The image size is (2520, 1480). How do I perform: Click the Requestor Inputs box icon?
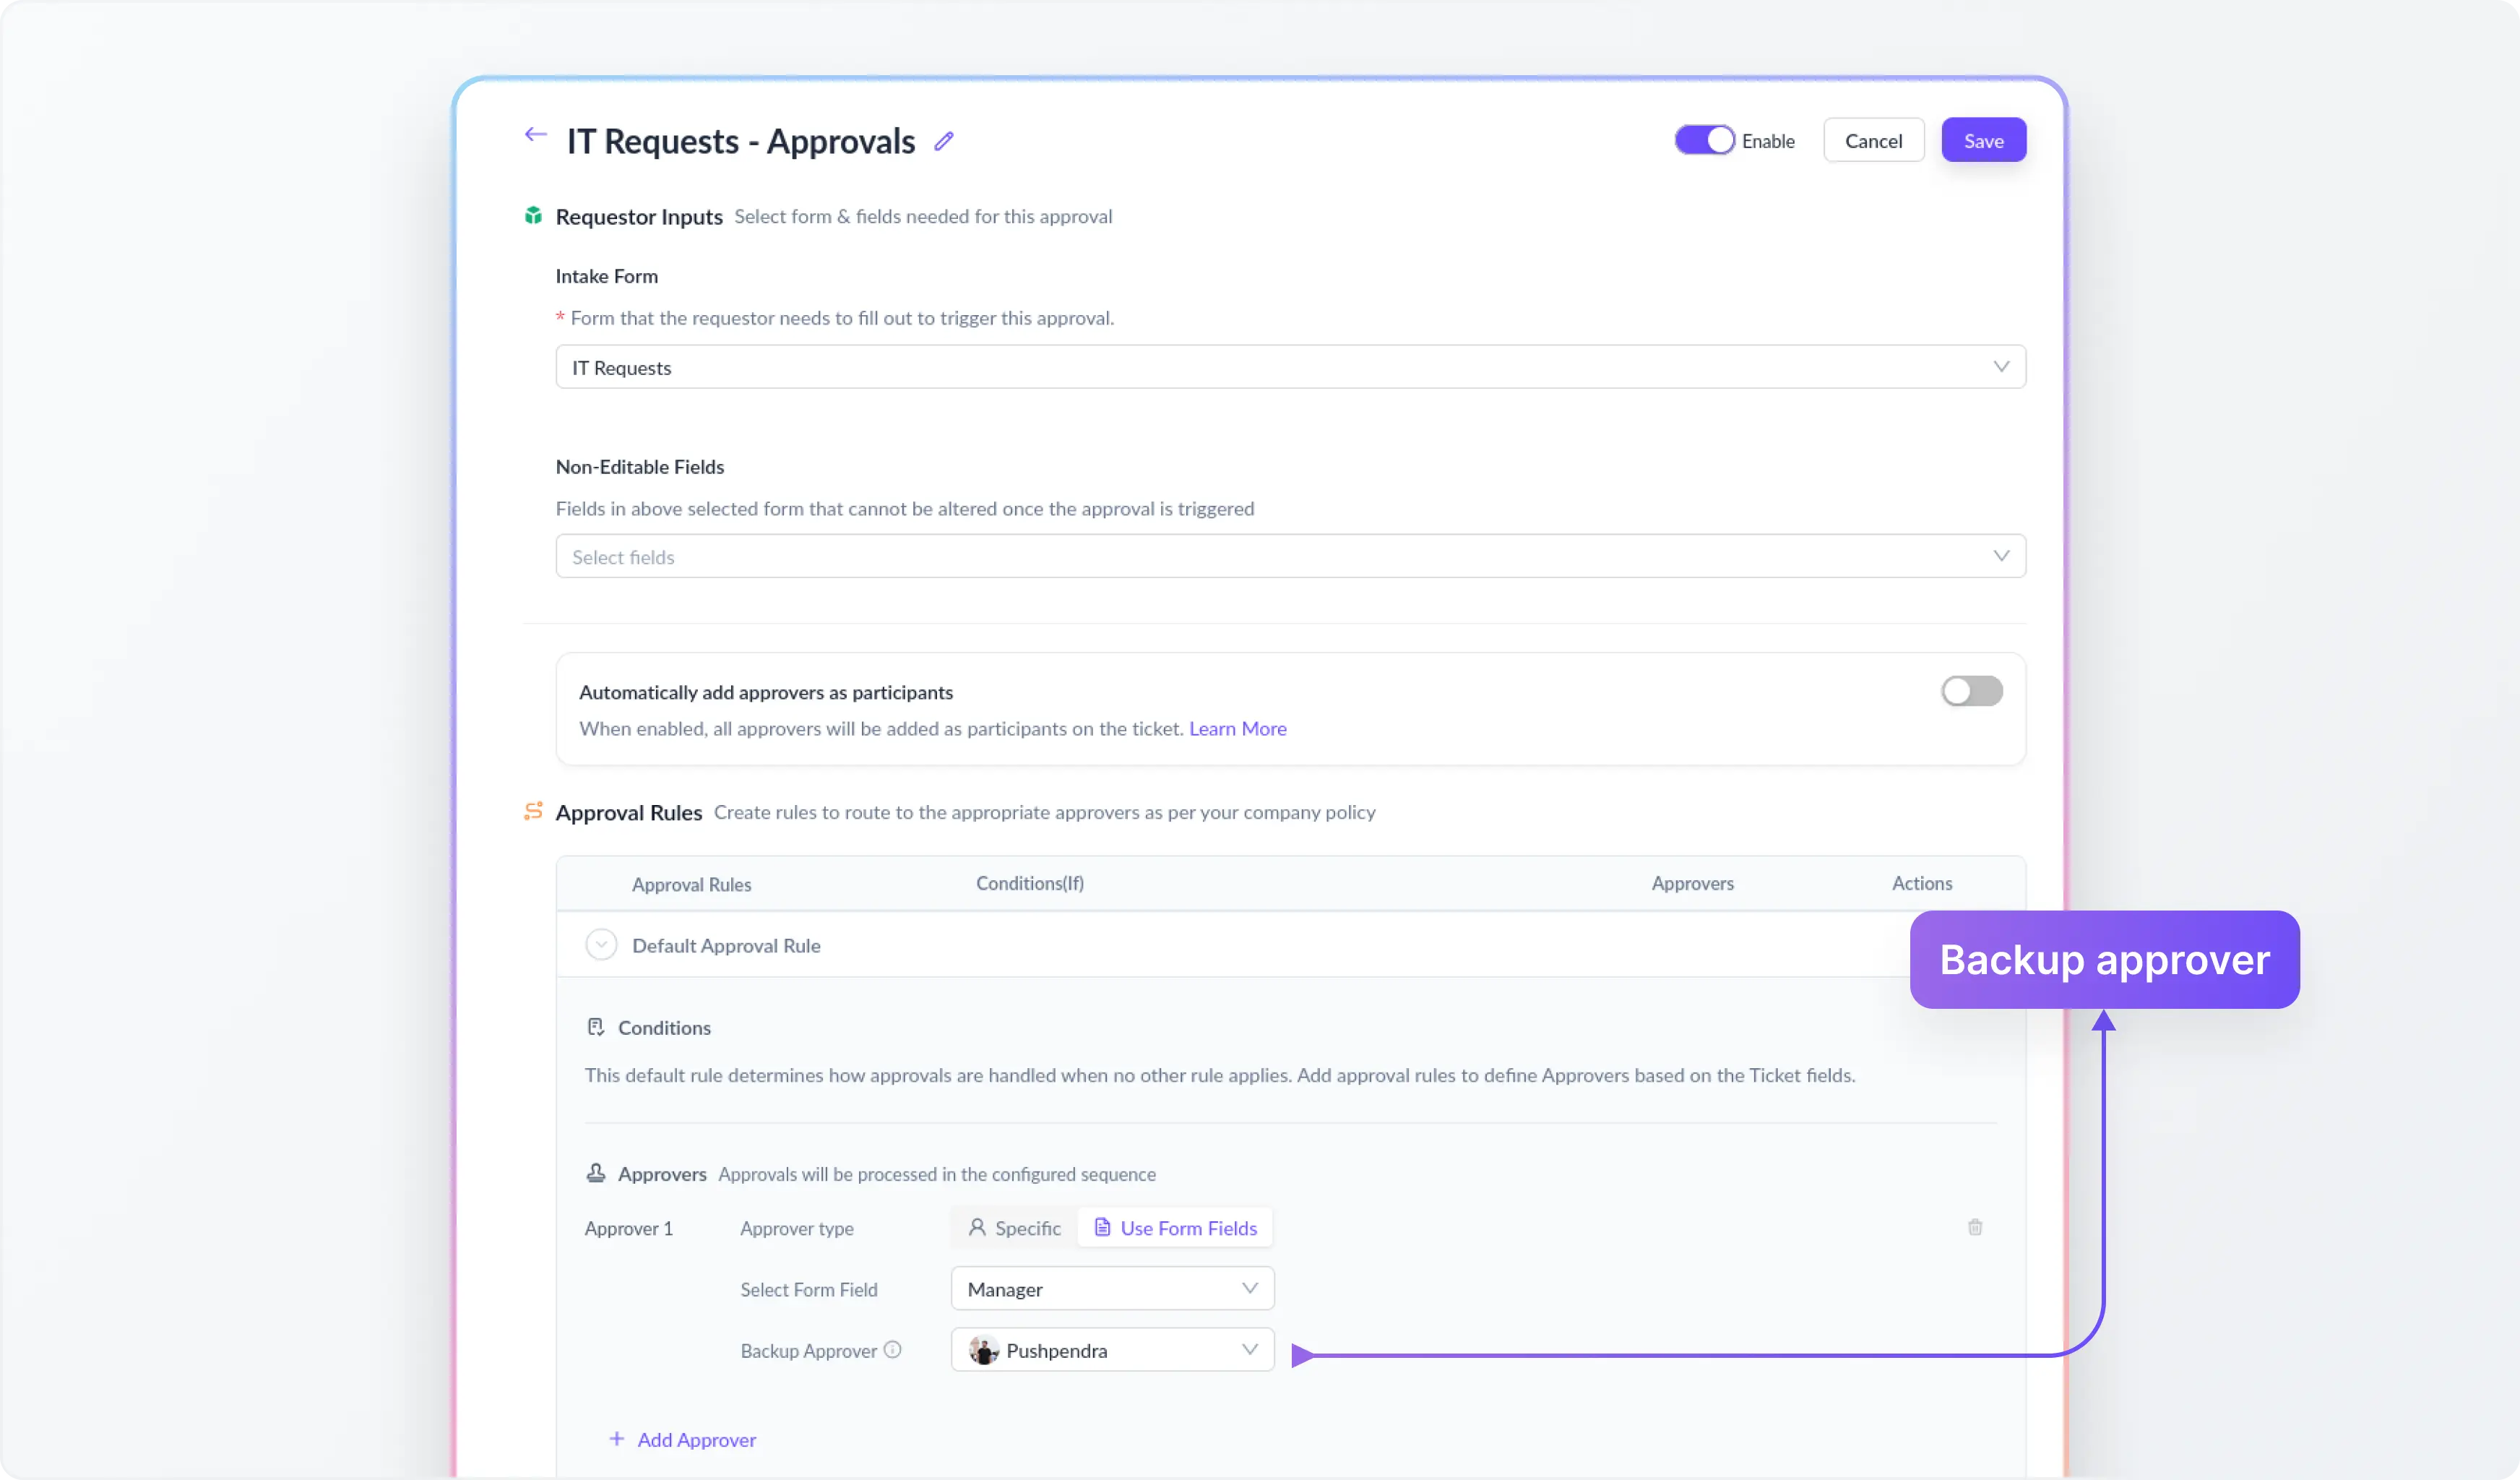coord(534,215)
